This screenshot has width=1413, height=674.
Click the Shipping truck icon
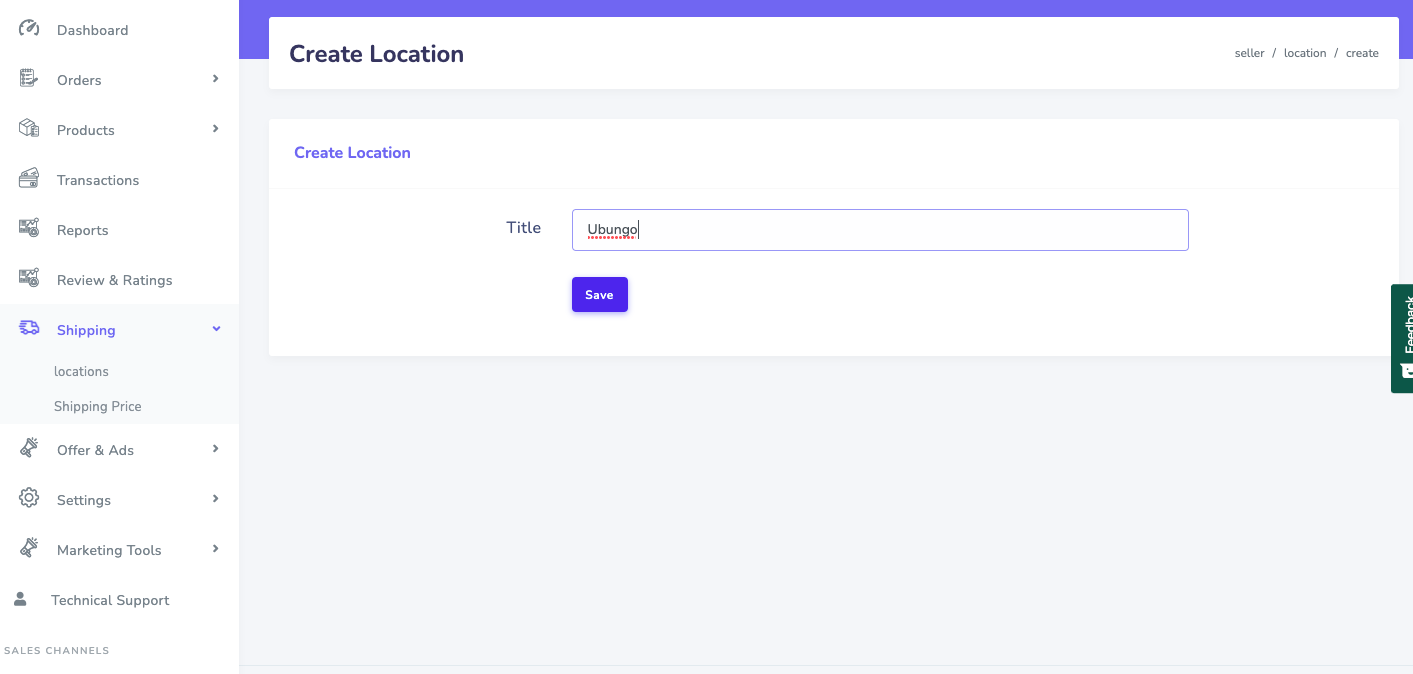(x=29, y=329)
